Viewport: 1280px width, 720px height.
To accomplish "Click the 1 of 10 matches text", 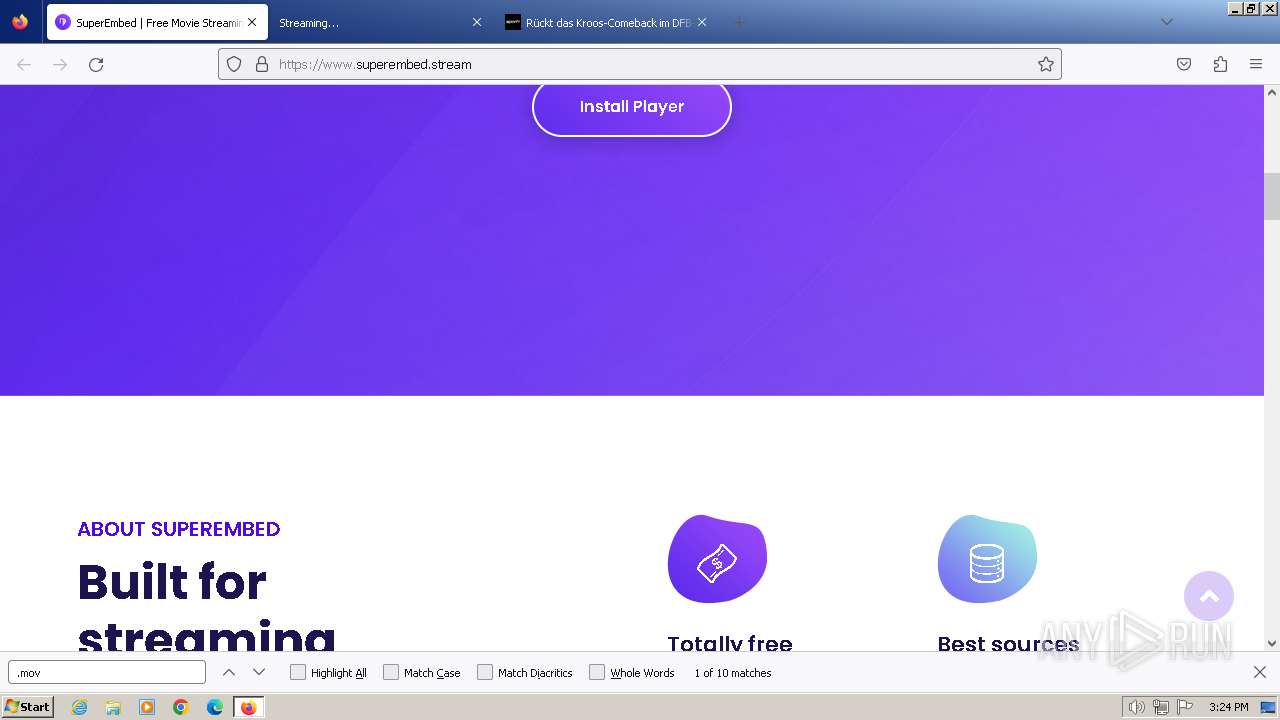I will coord(733,673).
